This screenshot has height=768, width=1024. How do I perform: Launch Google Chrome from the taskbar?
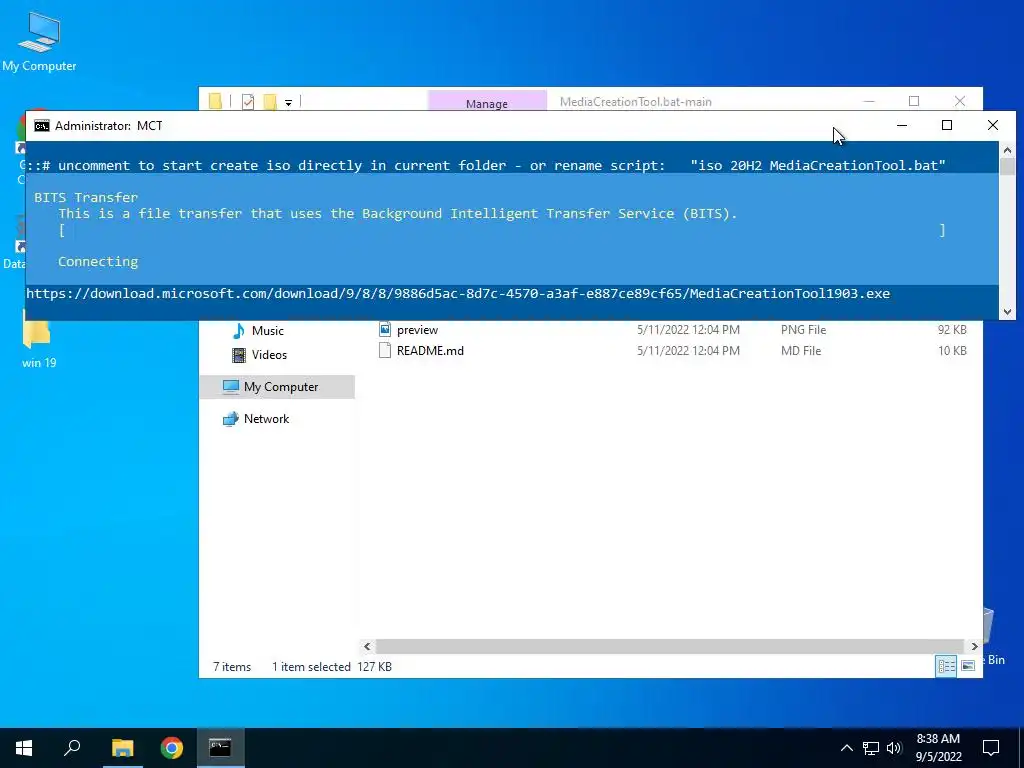point(172,748)
